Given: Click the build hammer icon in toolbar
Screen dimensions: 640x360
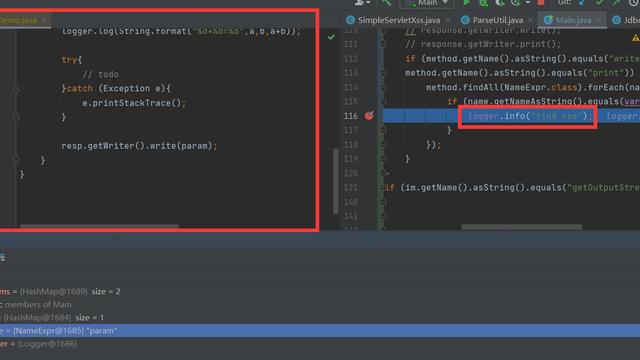Looking at the screenshot, I should pyautogui.click(x=386, y=2).
